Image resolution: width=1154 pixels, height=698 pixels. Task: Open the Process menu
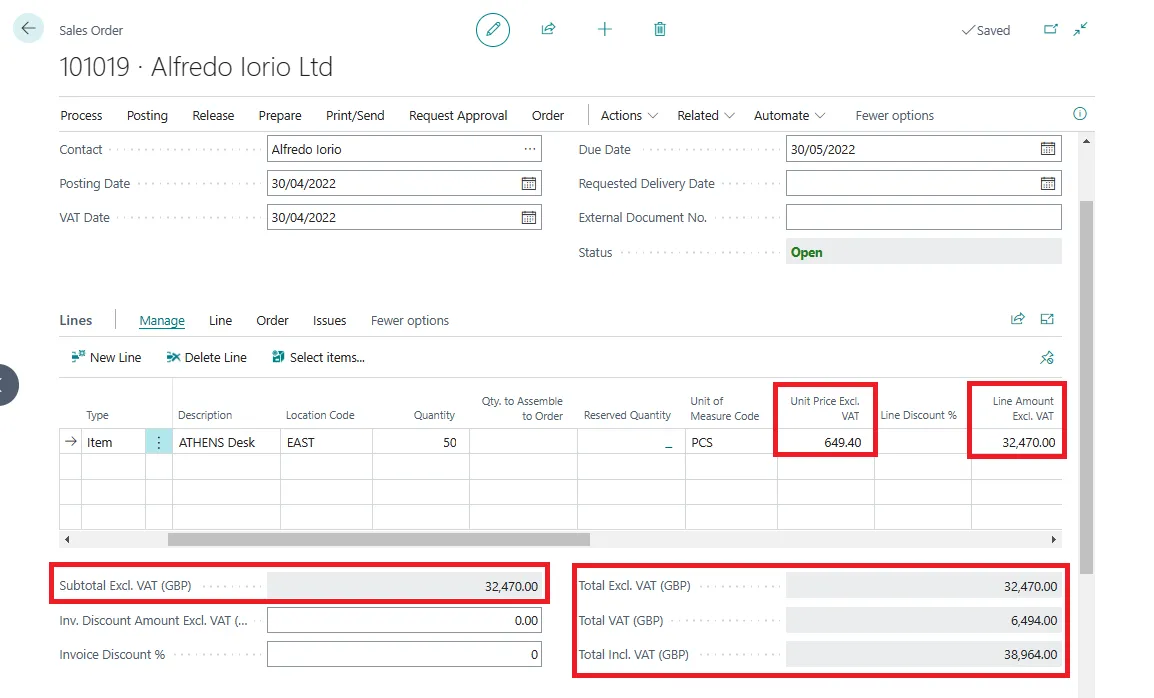click(81, 116)
